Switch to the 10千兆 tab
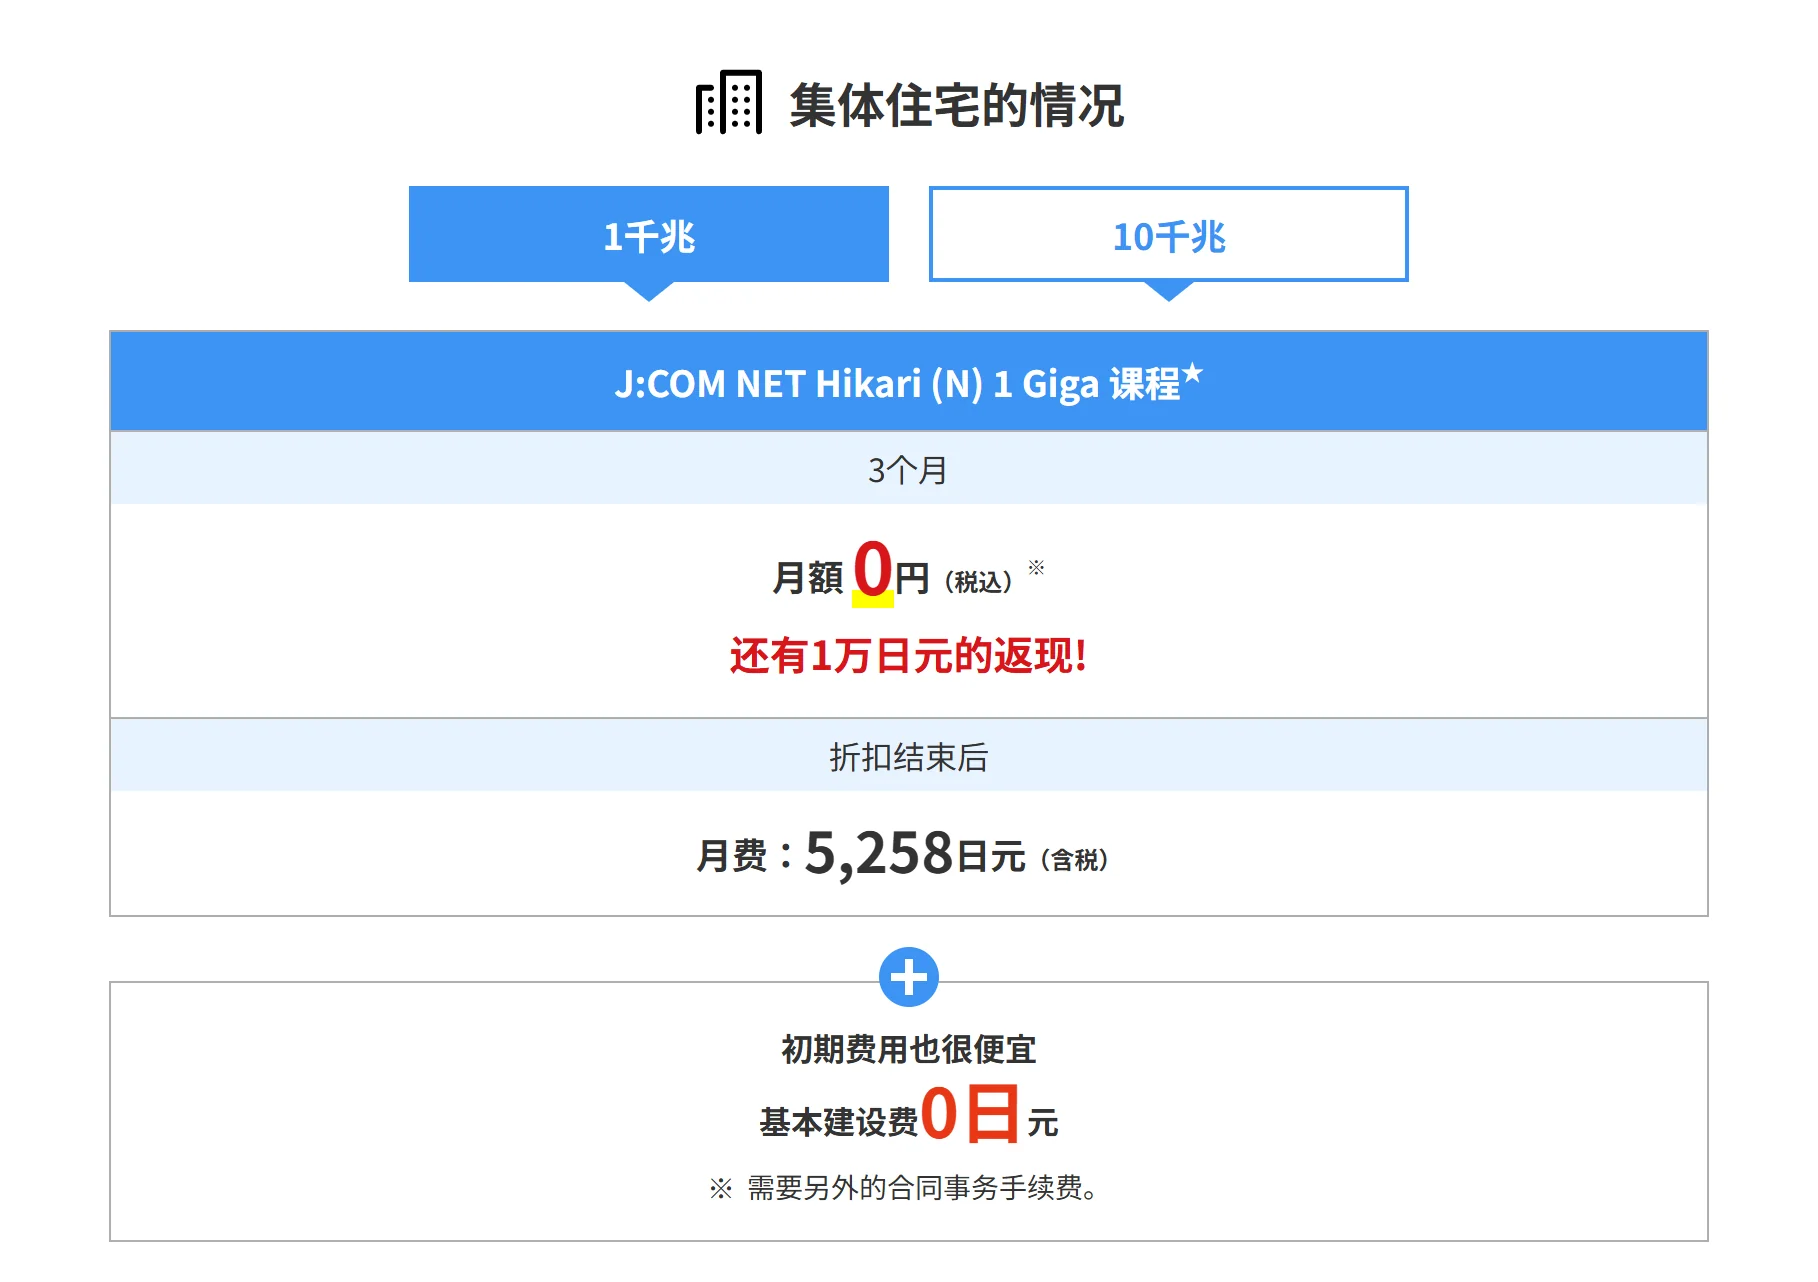The image size is (1818, 1282). point(1168,235)
